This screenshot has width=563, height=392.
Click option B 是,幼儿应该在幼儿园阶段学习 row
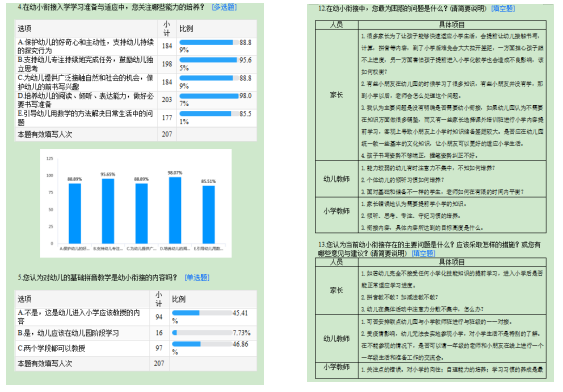136,333
